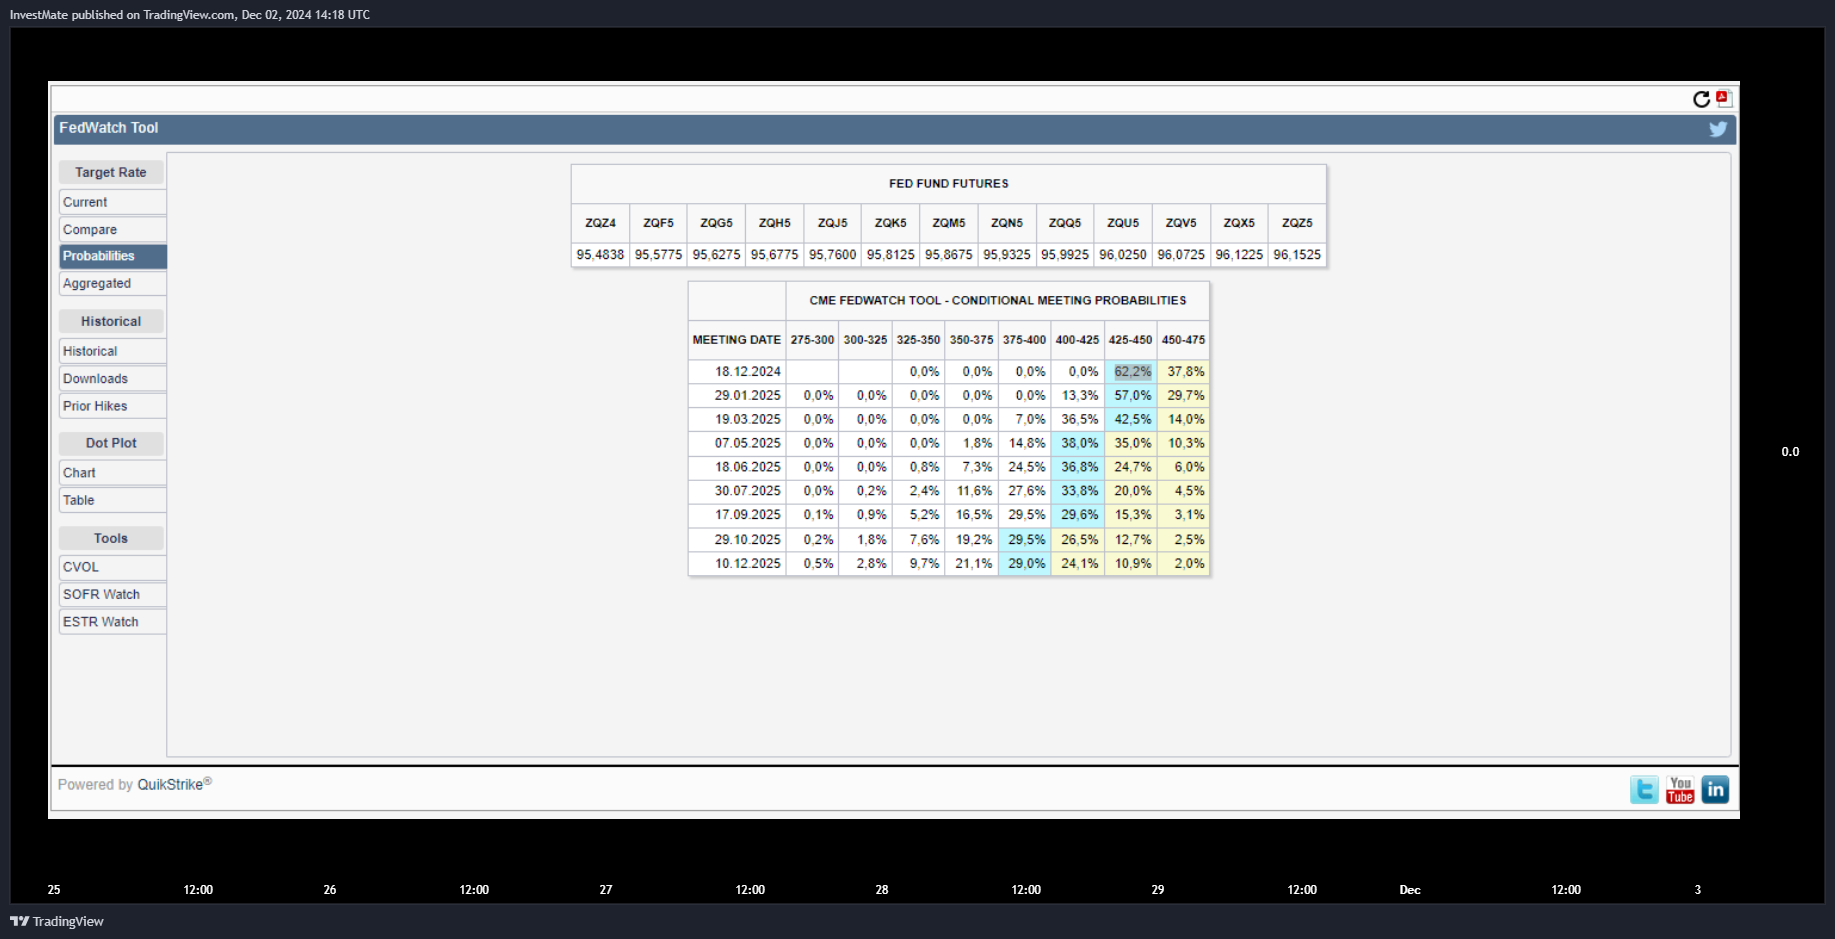This screenshot has height=939, width=1835.
Task: Click the ZQH5 futures column header
Action: pos(774,223)
